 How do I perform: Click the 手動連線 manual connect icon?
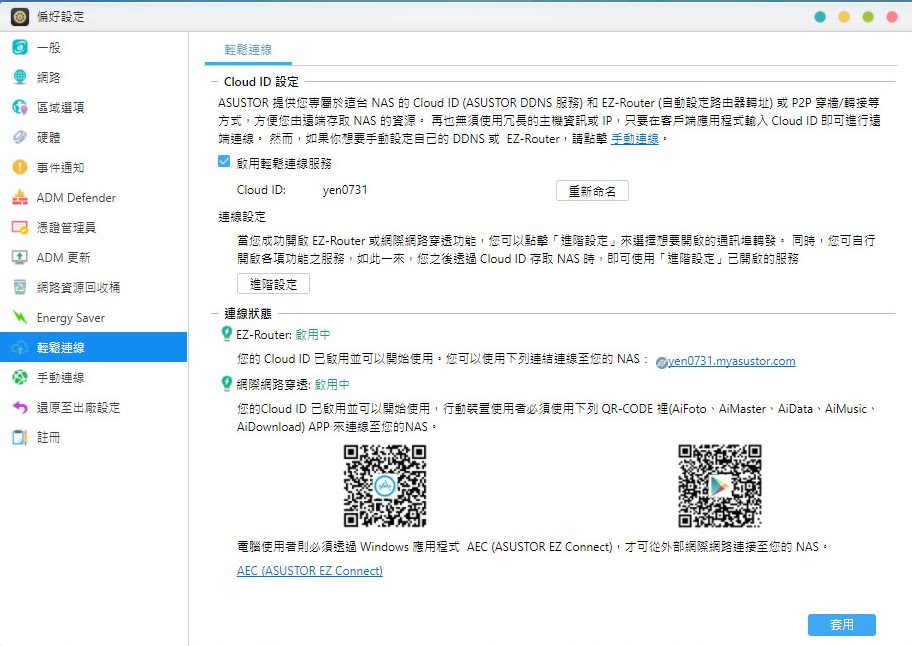20,377
